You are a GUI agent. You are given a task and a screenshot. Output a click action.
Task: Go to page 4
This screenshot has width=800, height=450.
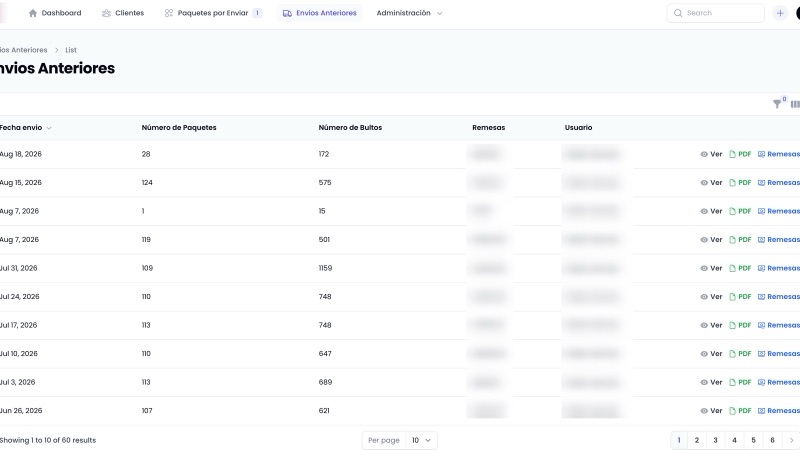(x=734, y=440)
